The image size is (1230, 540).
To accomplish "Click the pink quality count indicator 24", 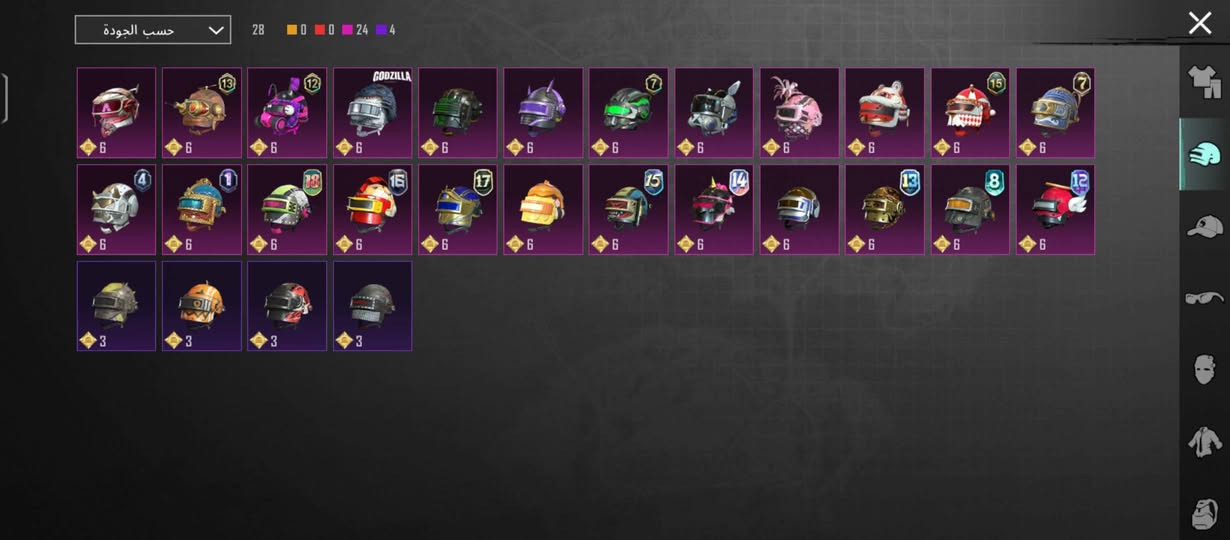I will [355, 30].
